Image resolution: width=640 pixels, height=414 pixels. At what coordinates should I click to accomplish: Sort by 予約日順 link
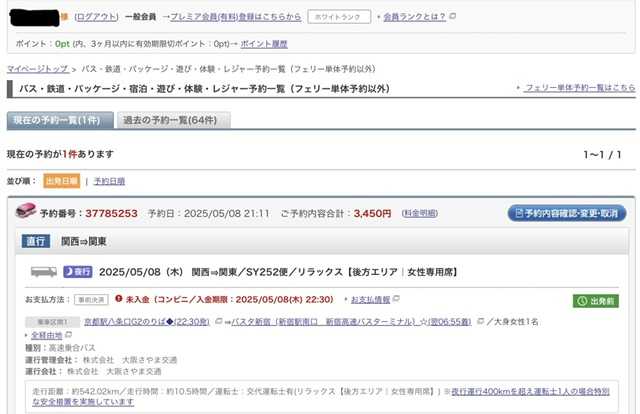[x=109, y=181]
